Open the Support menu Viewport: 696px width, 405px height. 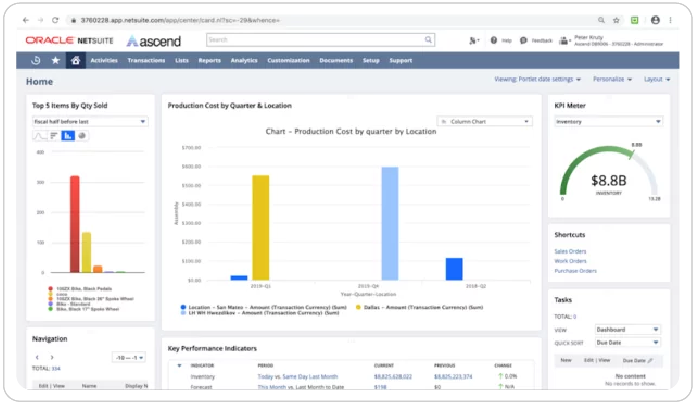(x=401, y=60)
